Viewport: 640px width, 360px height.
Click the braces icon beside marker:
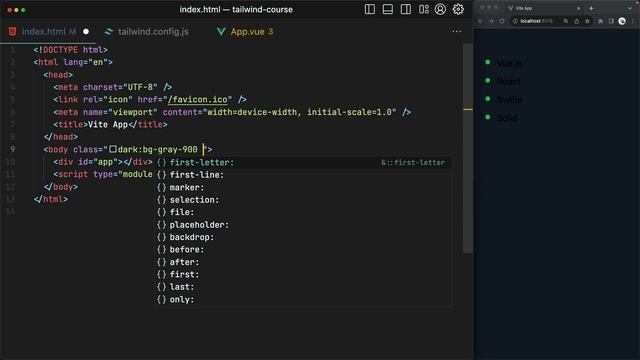[162, 187]
